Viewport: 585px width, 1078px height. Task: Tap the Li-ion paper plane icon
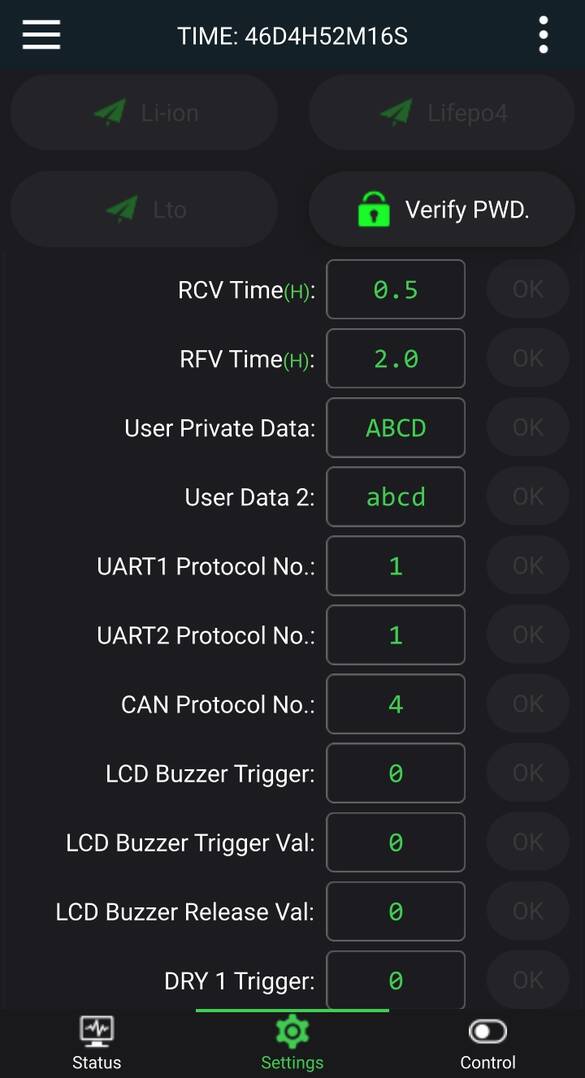pyautogui.click(x=110, y=112)
